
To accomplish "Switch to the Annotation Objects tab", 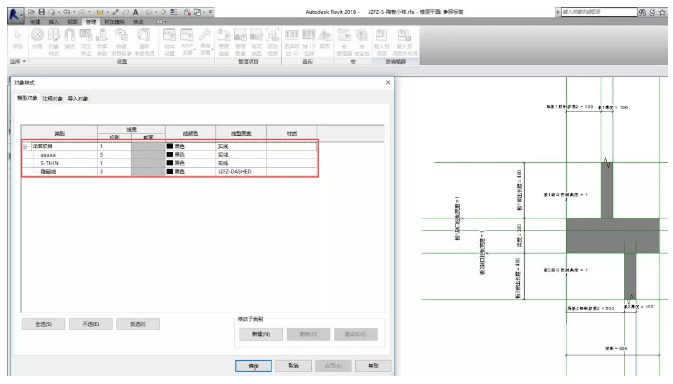I will click(x=52, y=99).
